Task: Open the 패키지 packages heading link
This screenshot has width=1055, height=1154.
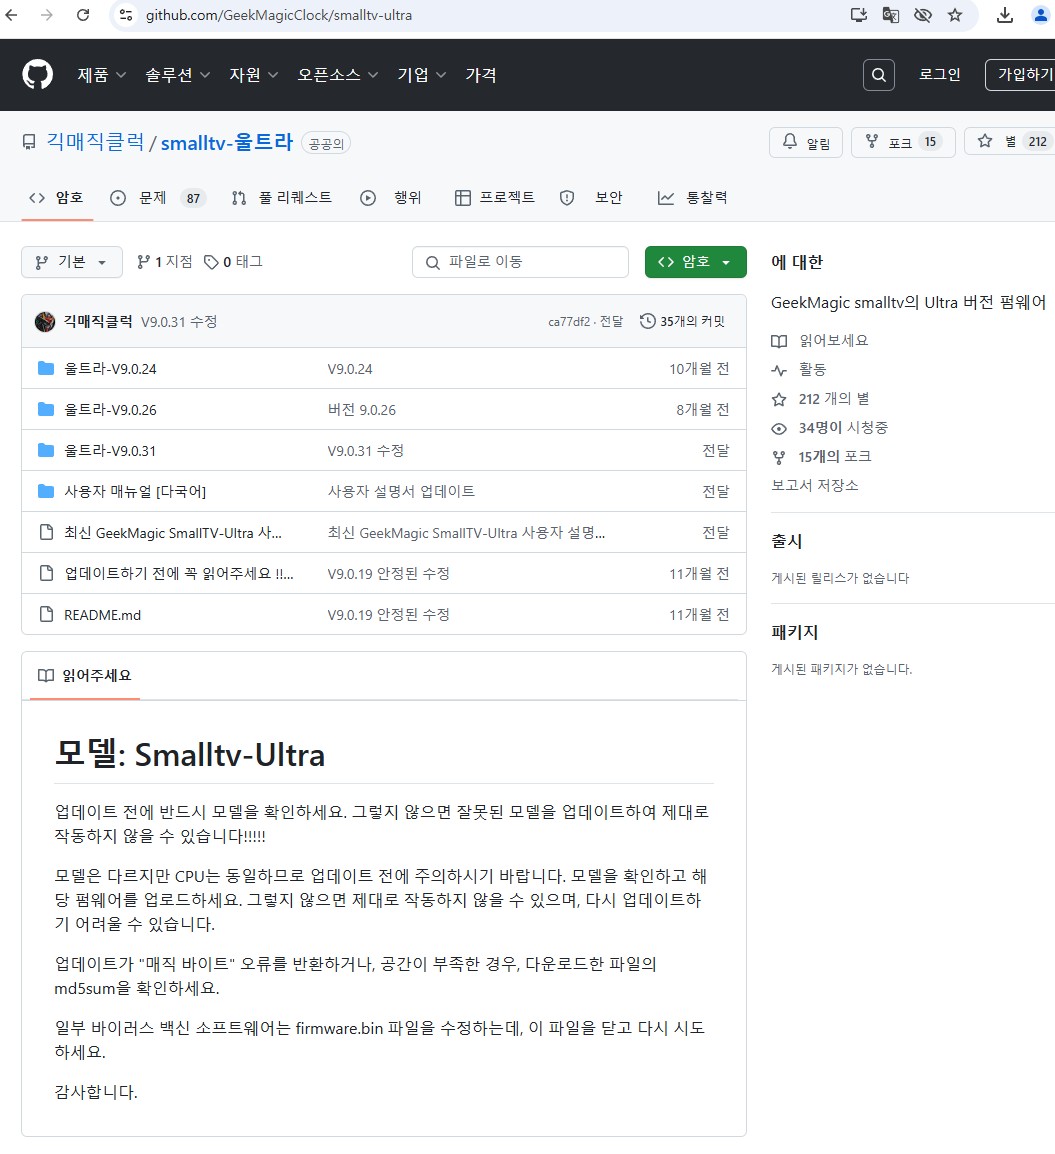Action: [x=794, y=632]
